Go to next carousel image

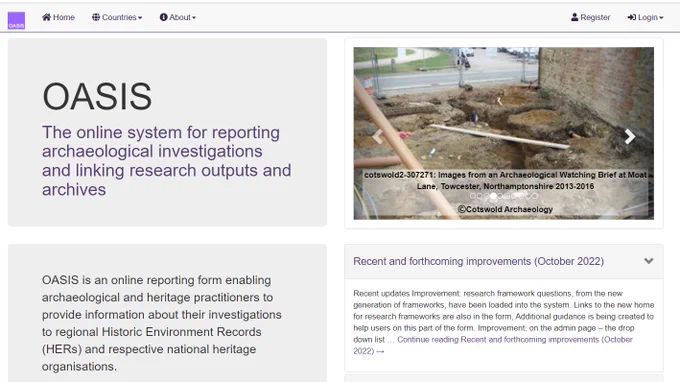pyautogui.click(x=630, y=137)
